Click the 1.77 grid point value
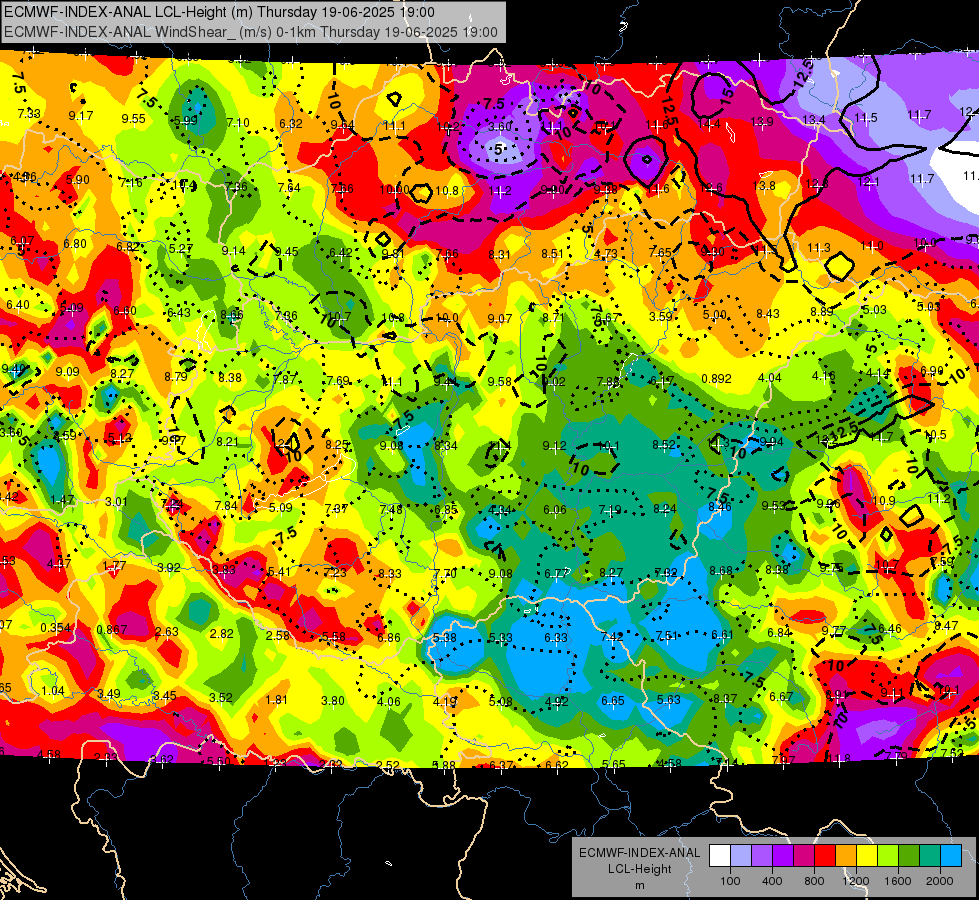The image size is (979, 900). [114, 565]
